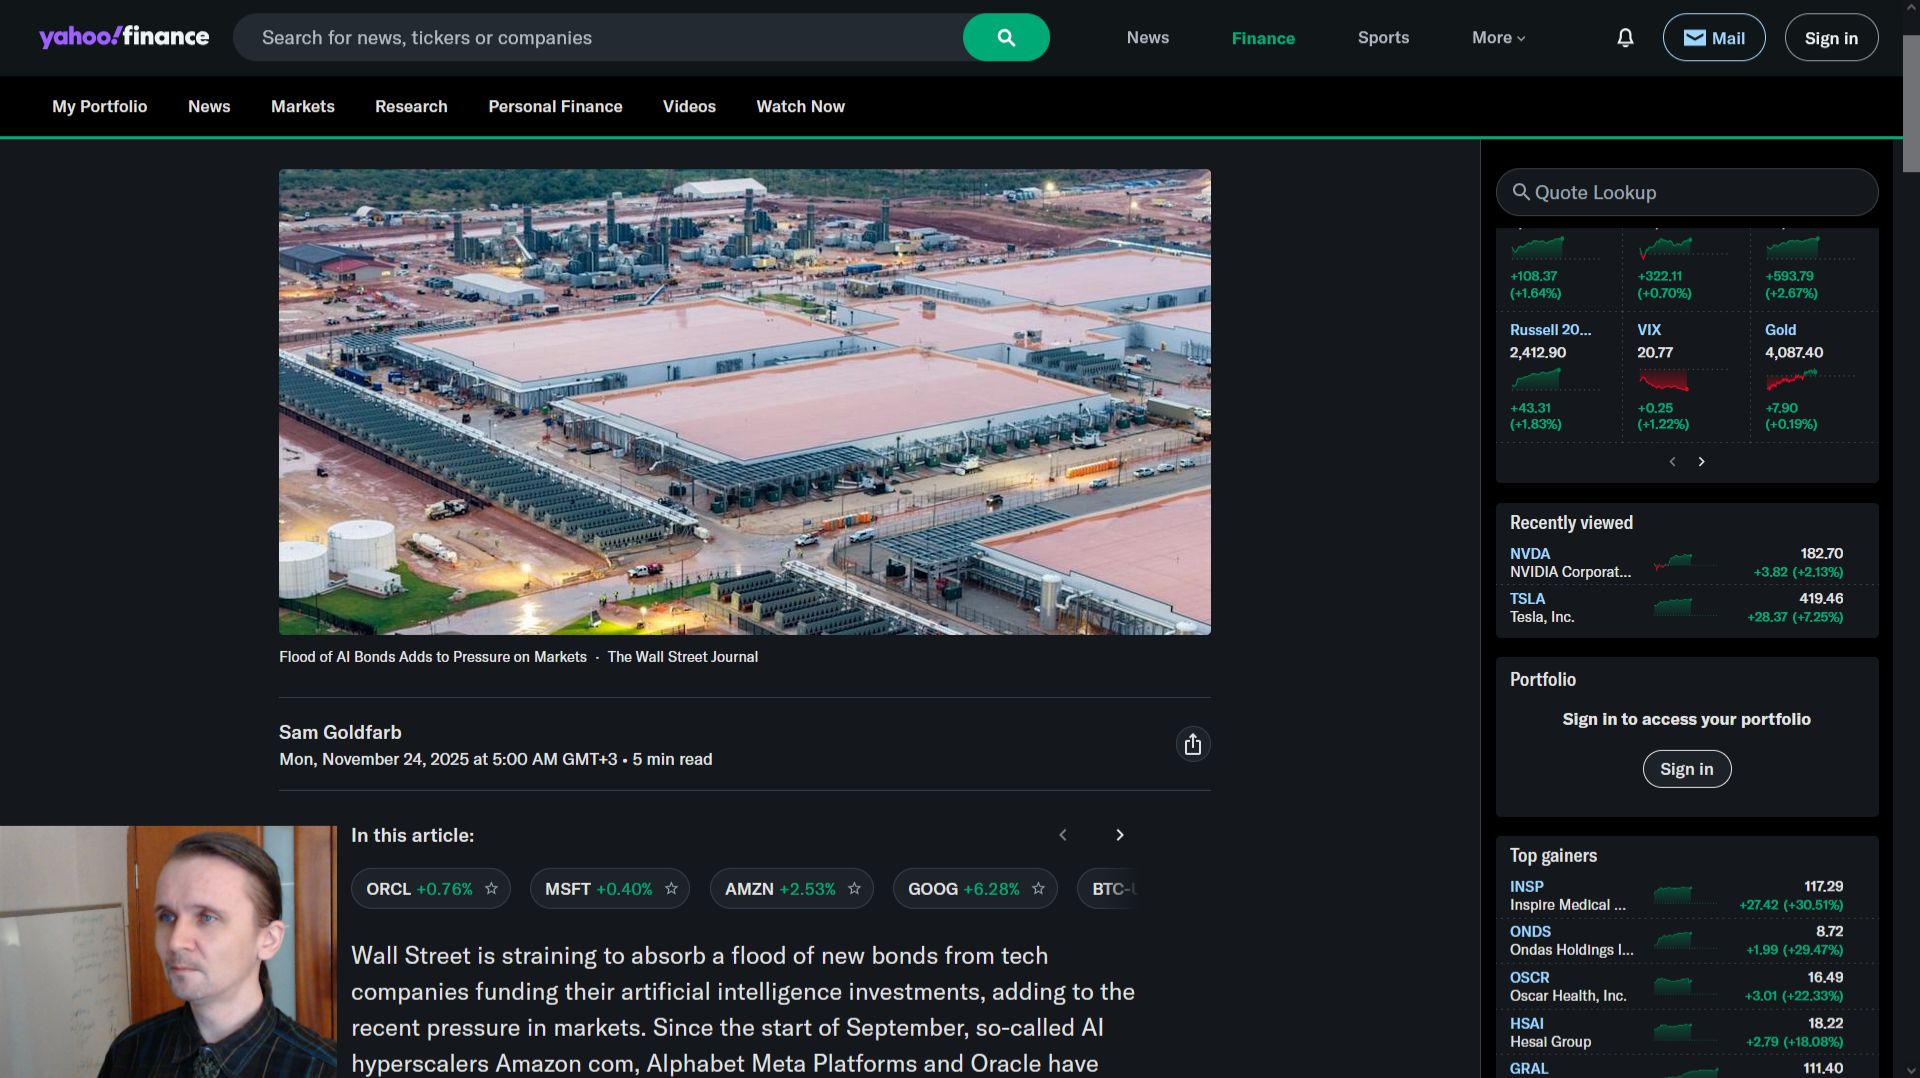The image size is (1920, 1078).
Task: Click Sign in under Portfolio
Action: point(1686,769)
